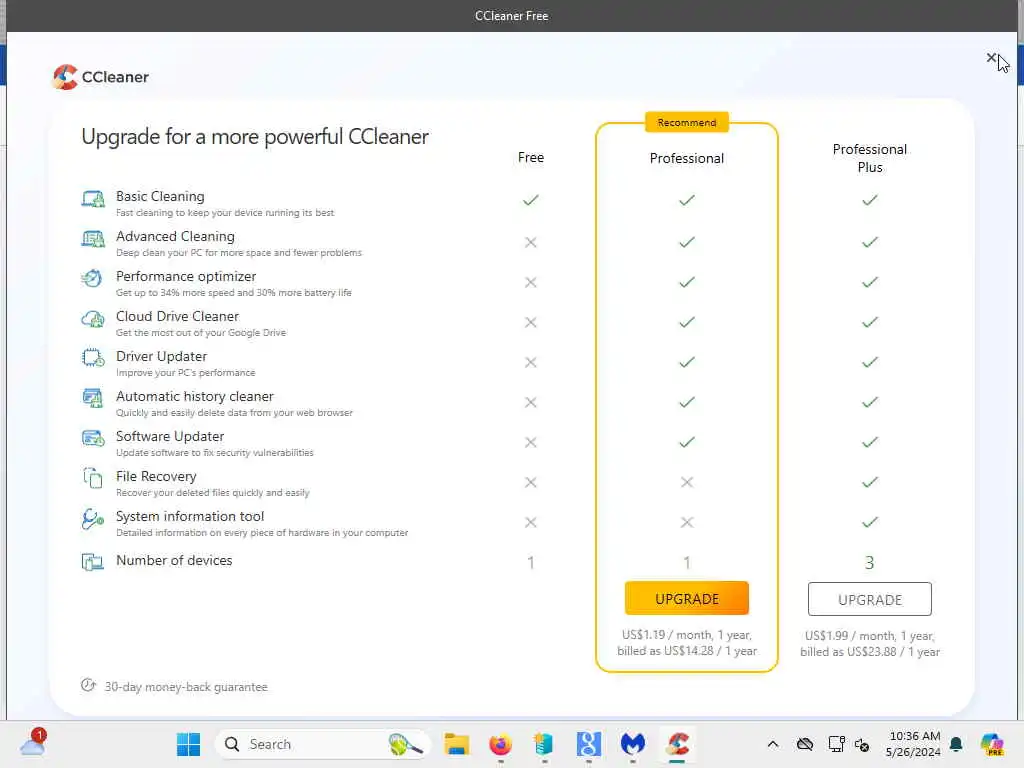The width and height of the screenshot is (1024, 768).
Task: Click the orange Professional UPGRADE button
Action: 686,598
